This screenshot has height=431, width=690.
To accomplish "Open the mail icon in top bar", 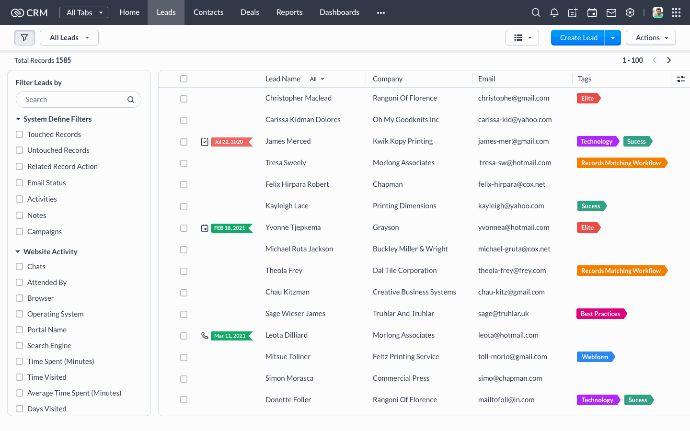I will tap(611, 13).
